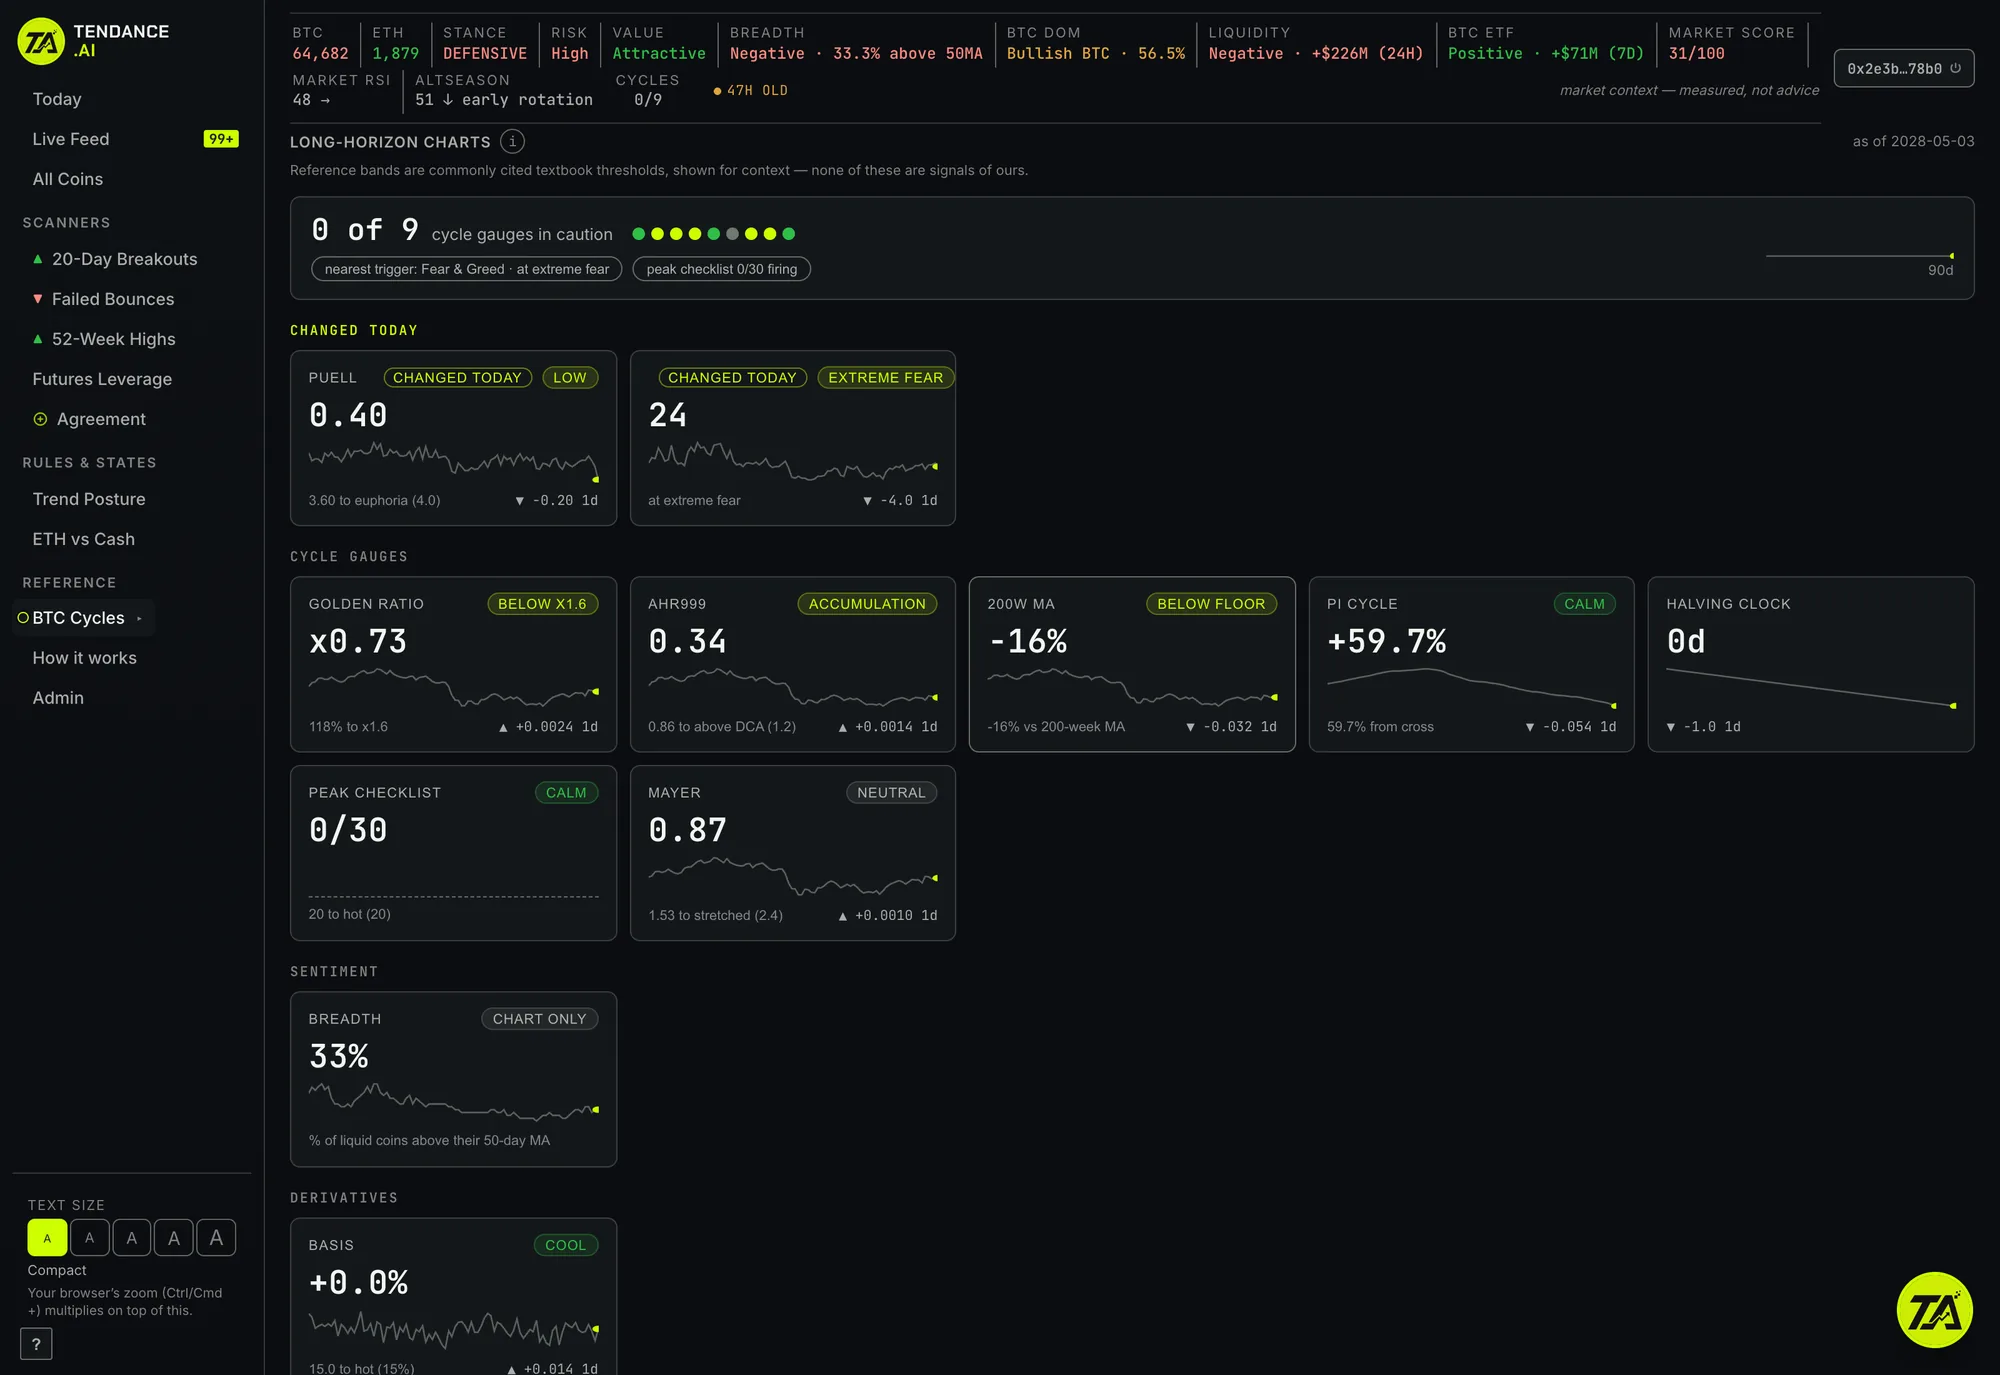This screenshot has height=1375, width=2000.
Task: Click the COOL badge on Basis
Action: coord(565,1245)
